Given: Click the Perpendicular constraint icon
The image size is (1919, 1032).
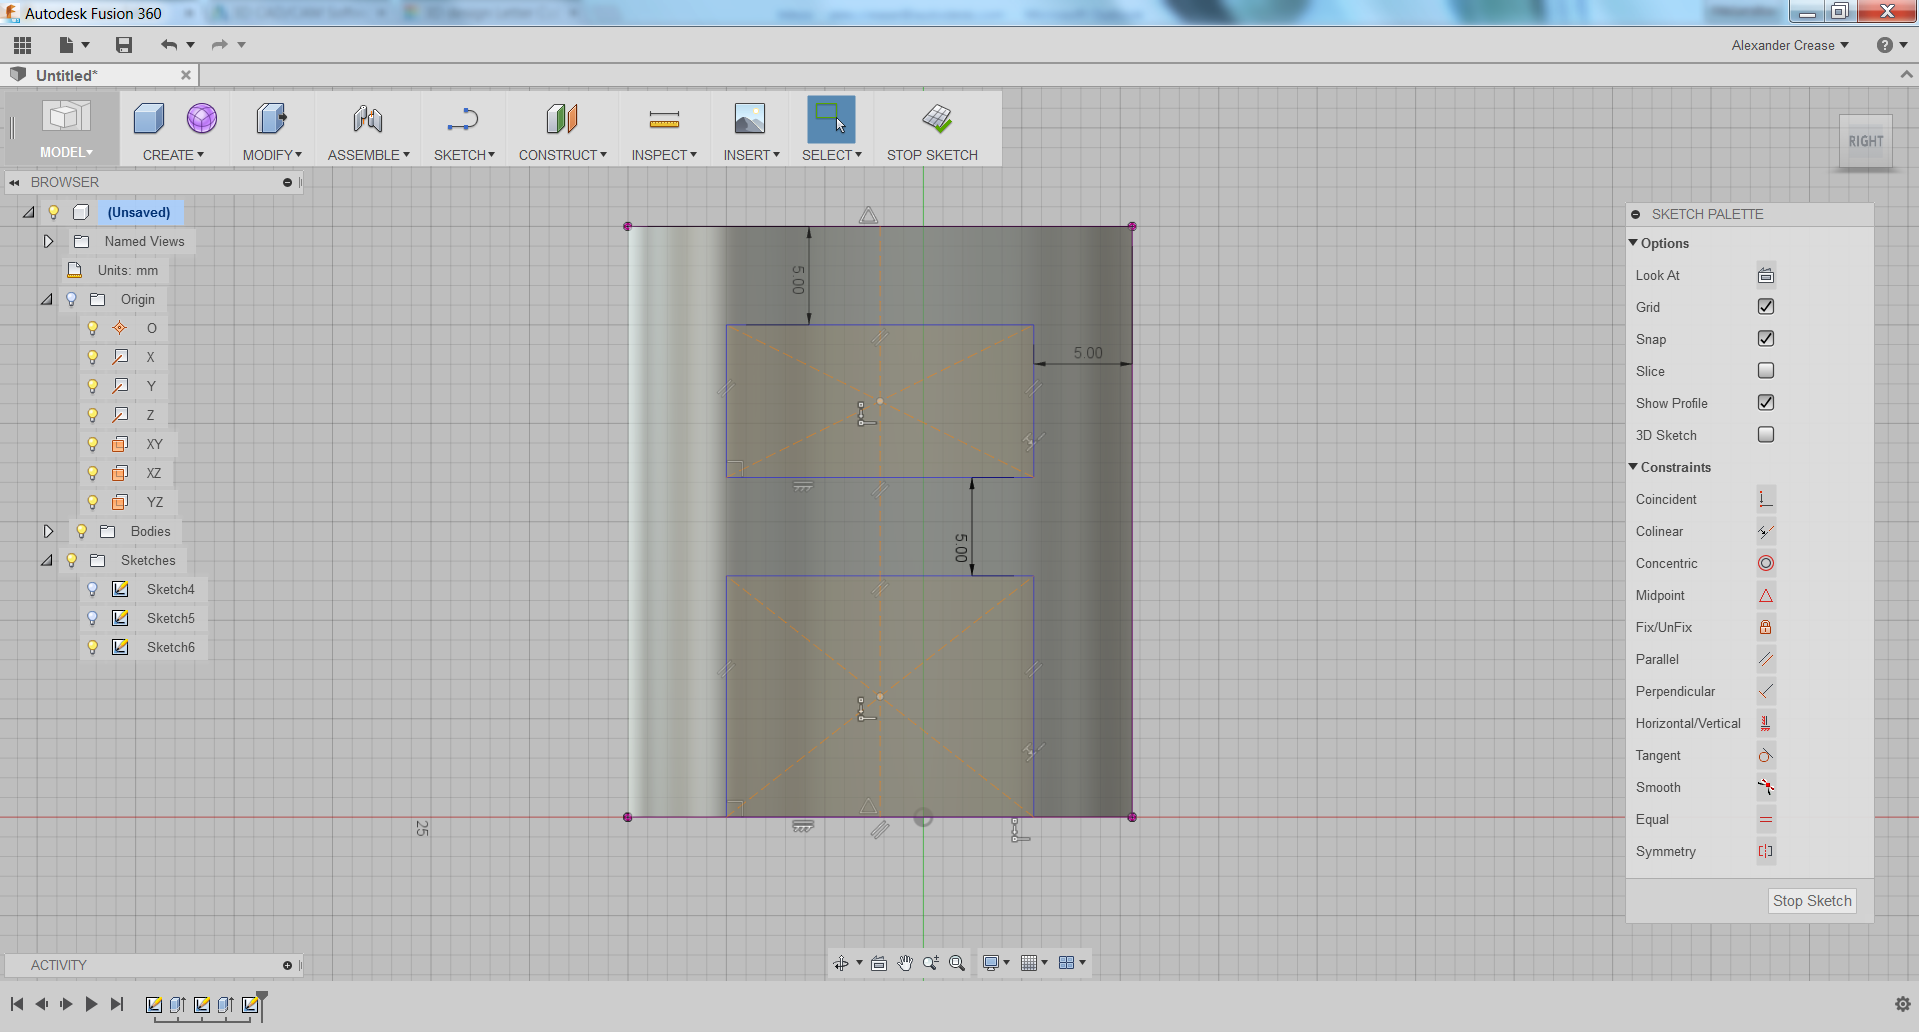Looking at the screenshot, I should 1765,691.
